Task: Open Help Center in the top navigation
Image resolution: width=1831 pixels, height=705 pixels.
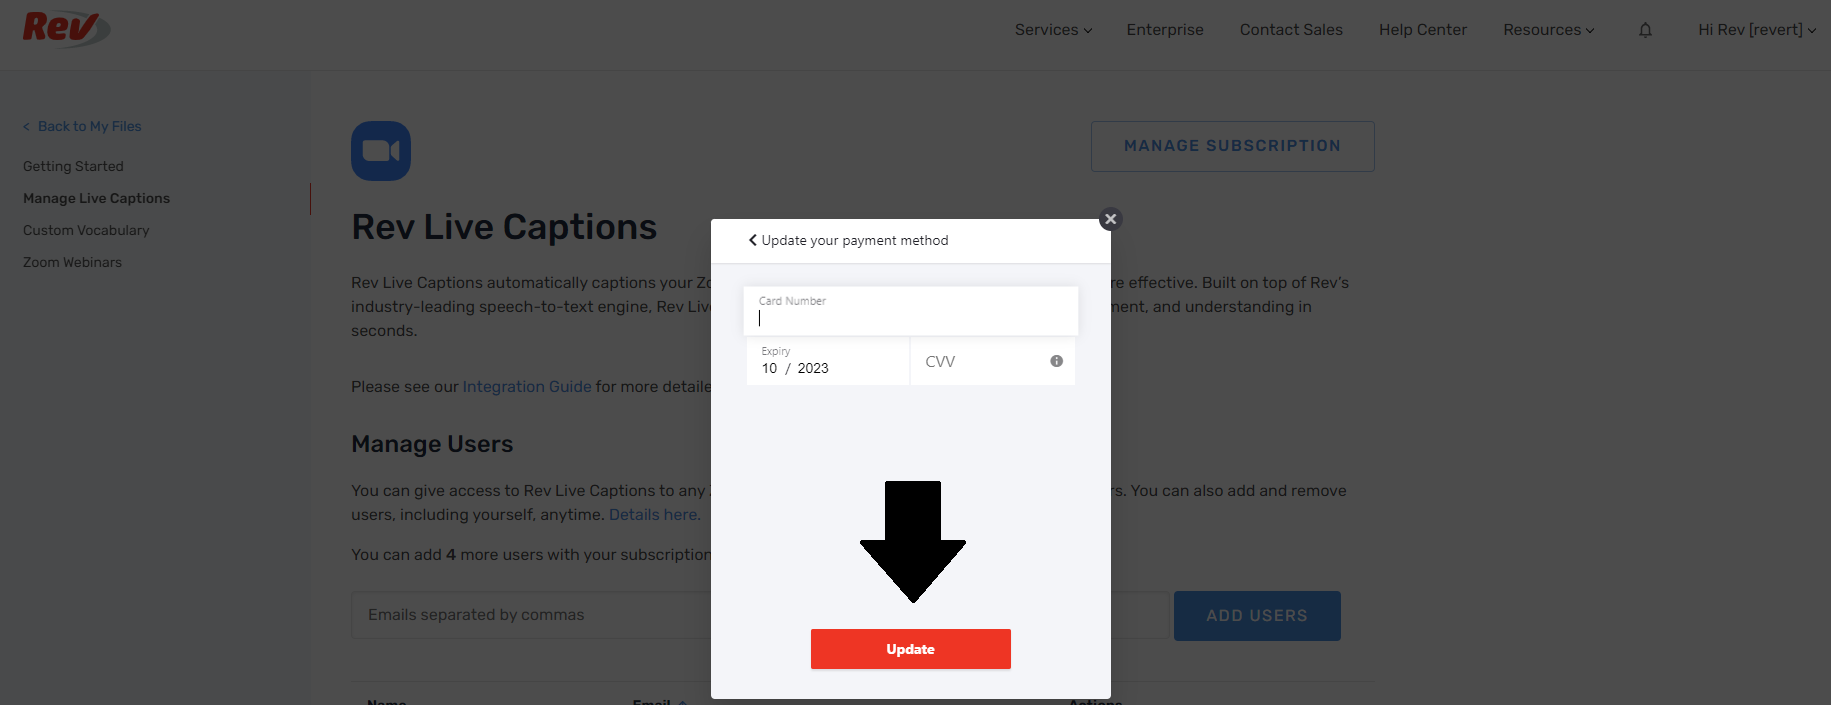Action: pos(1422,30)
